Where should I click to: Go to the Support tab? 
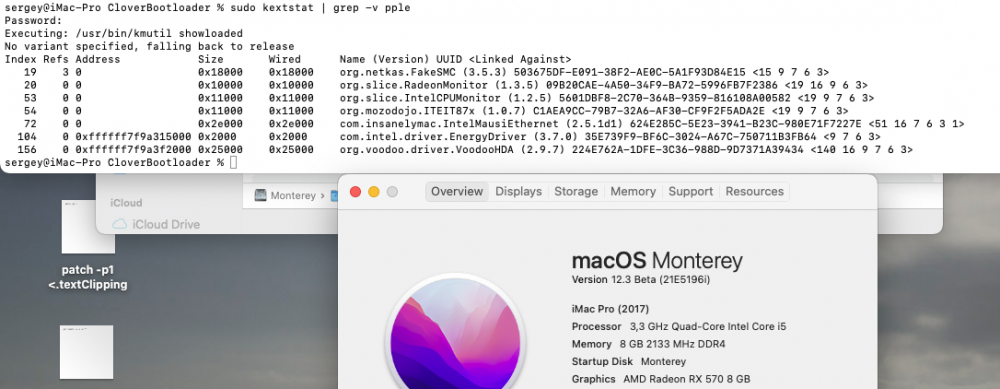(x=691, y=191)
